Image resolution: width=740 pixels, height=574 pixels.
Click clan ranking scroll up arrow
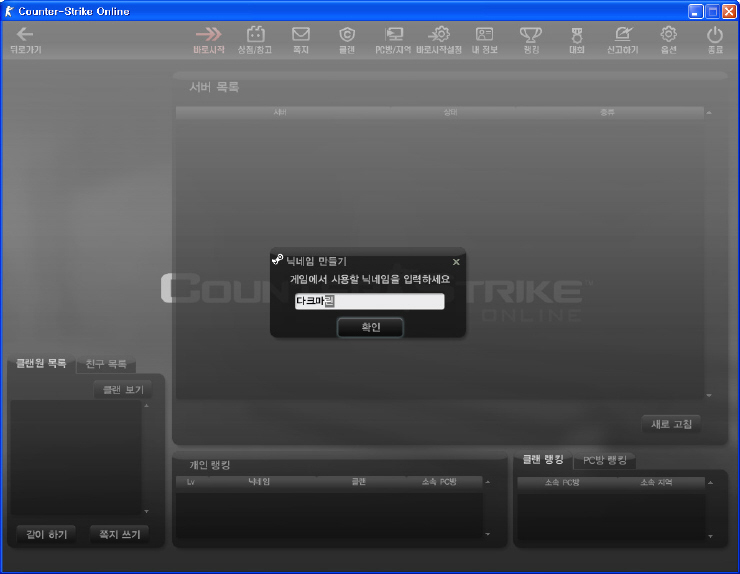click(x=710, y=482)
